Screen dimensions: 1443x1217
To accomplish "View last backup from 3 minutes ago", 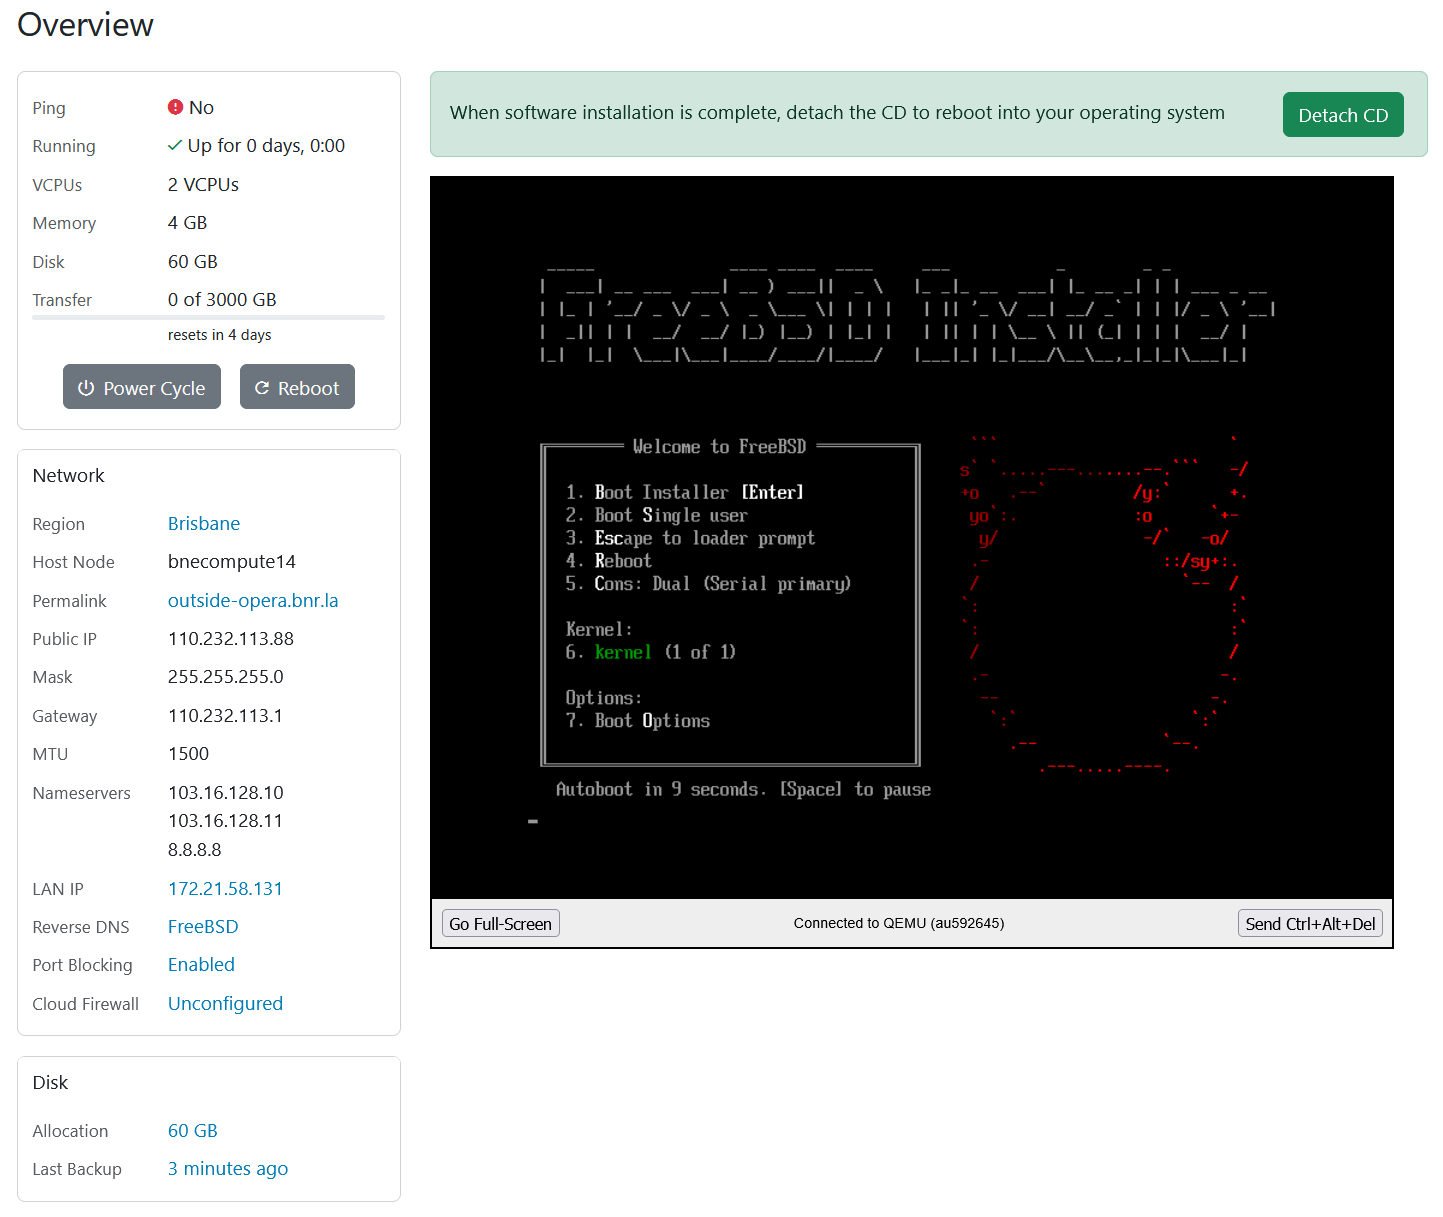I will click(228, 1168).
